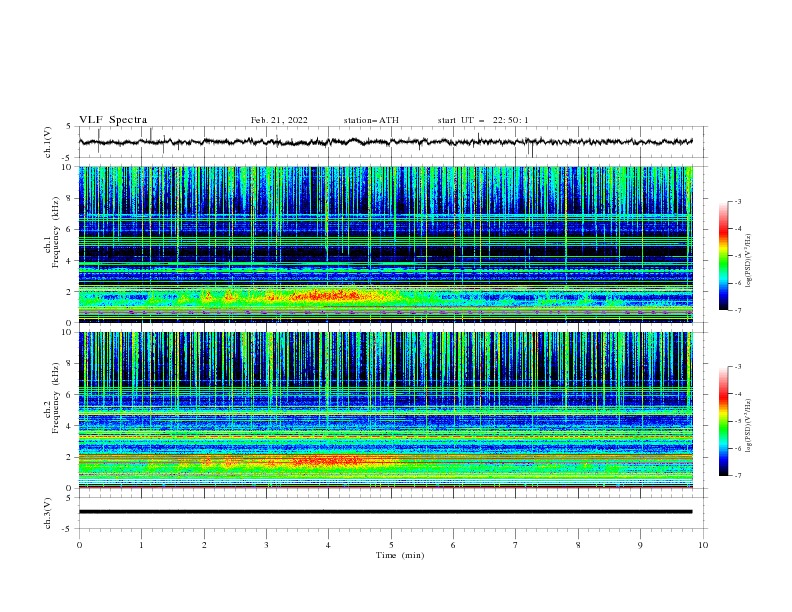Click time axis tick label "9"

point(640,545)
